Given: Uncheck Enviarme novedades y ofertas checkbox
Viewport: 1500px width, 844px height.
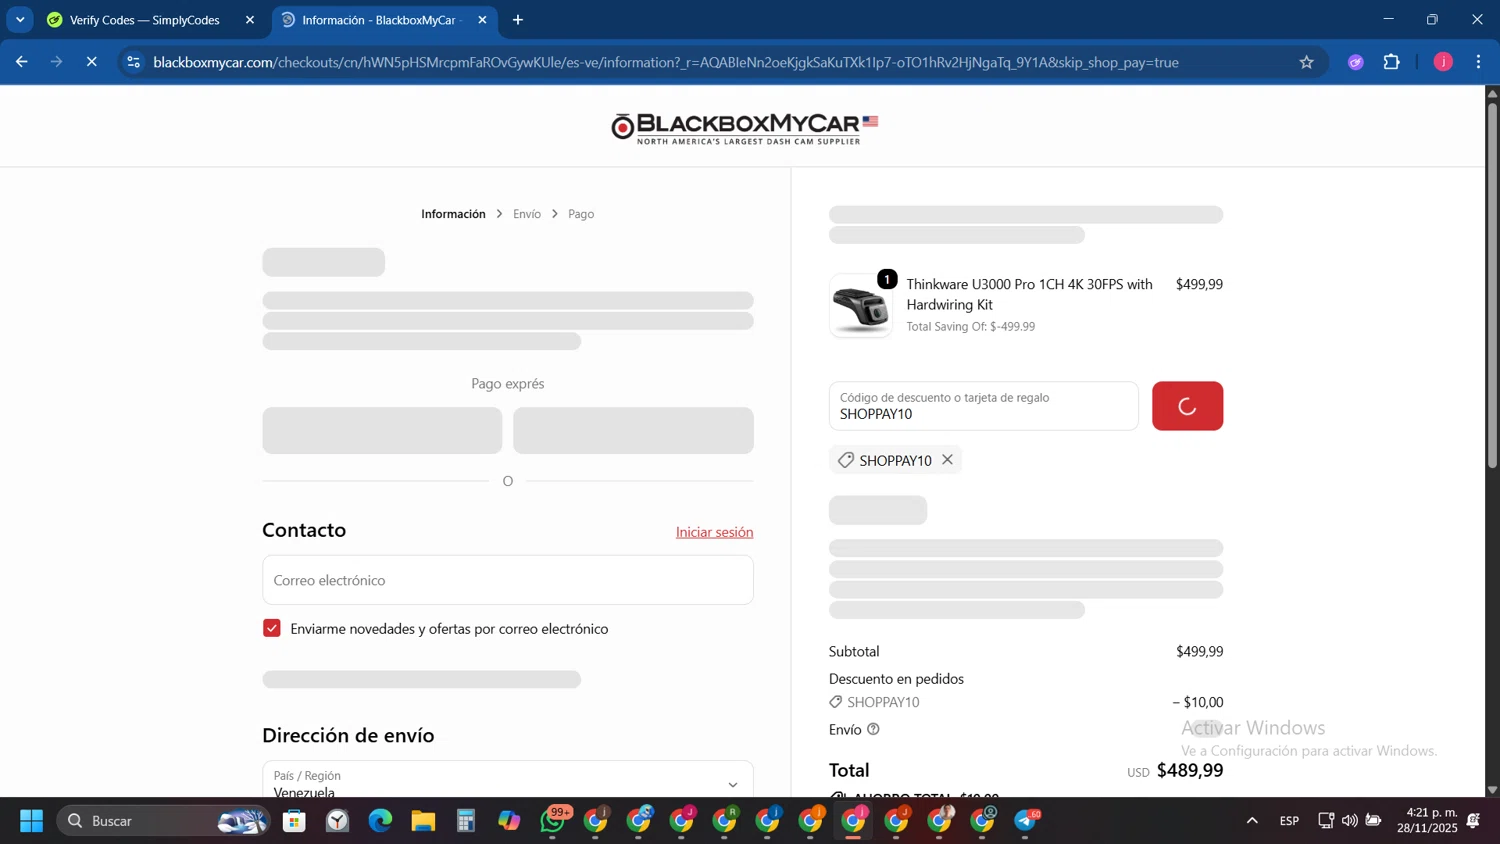Looking at the screenshot, I should [x=272, y=628].
